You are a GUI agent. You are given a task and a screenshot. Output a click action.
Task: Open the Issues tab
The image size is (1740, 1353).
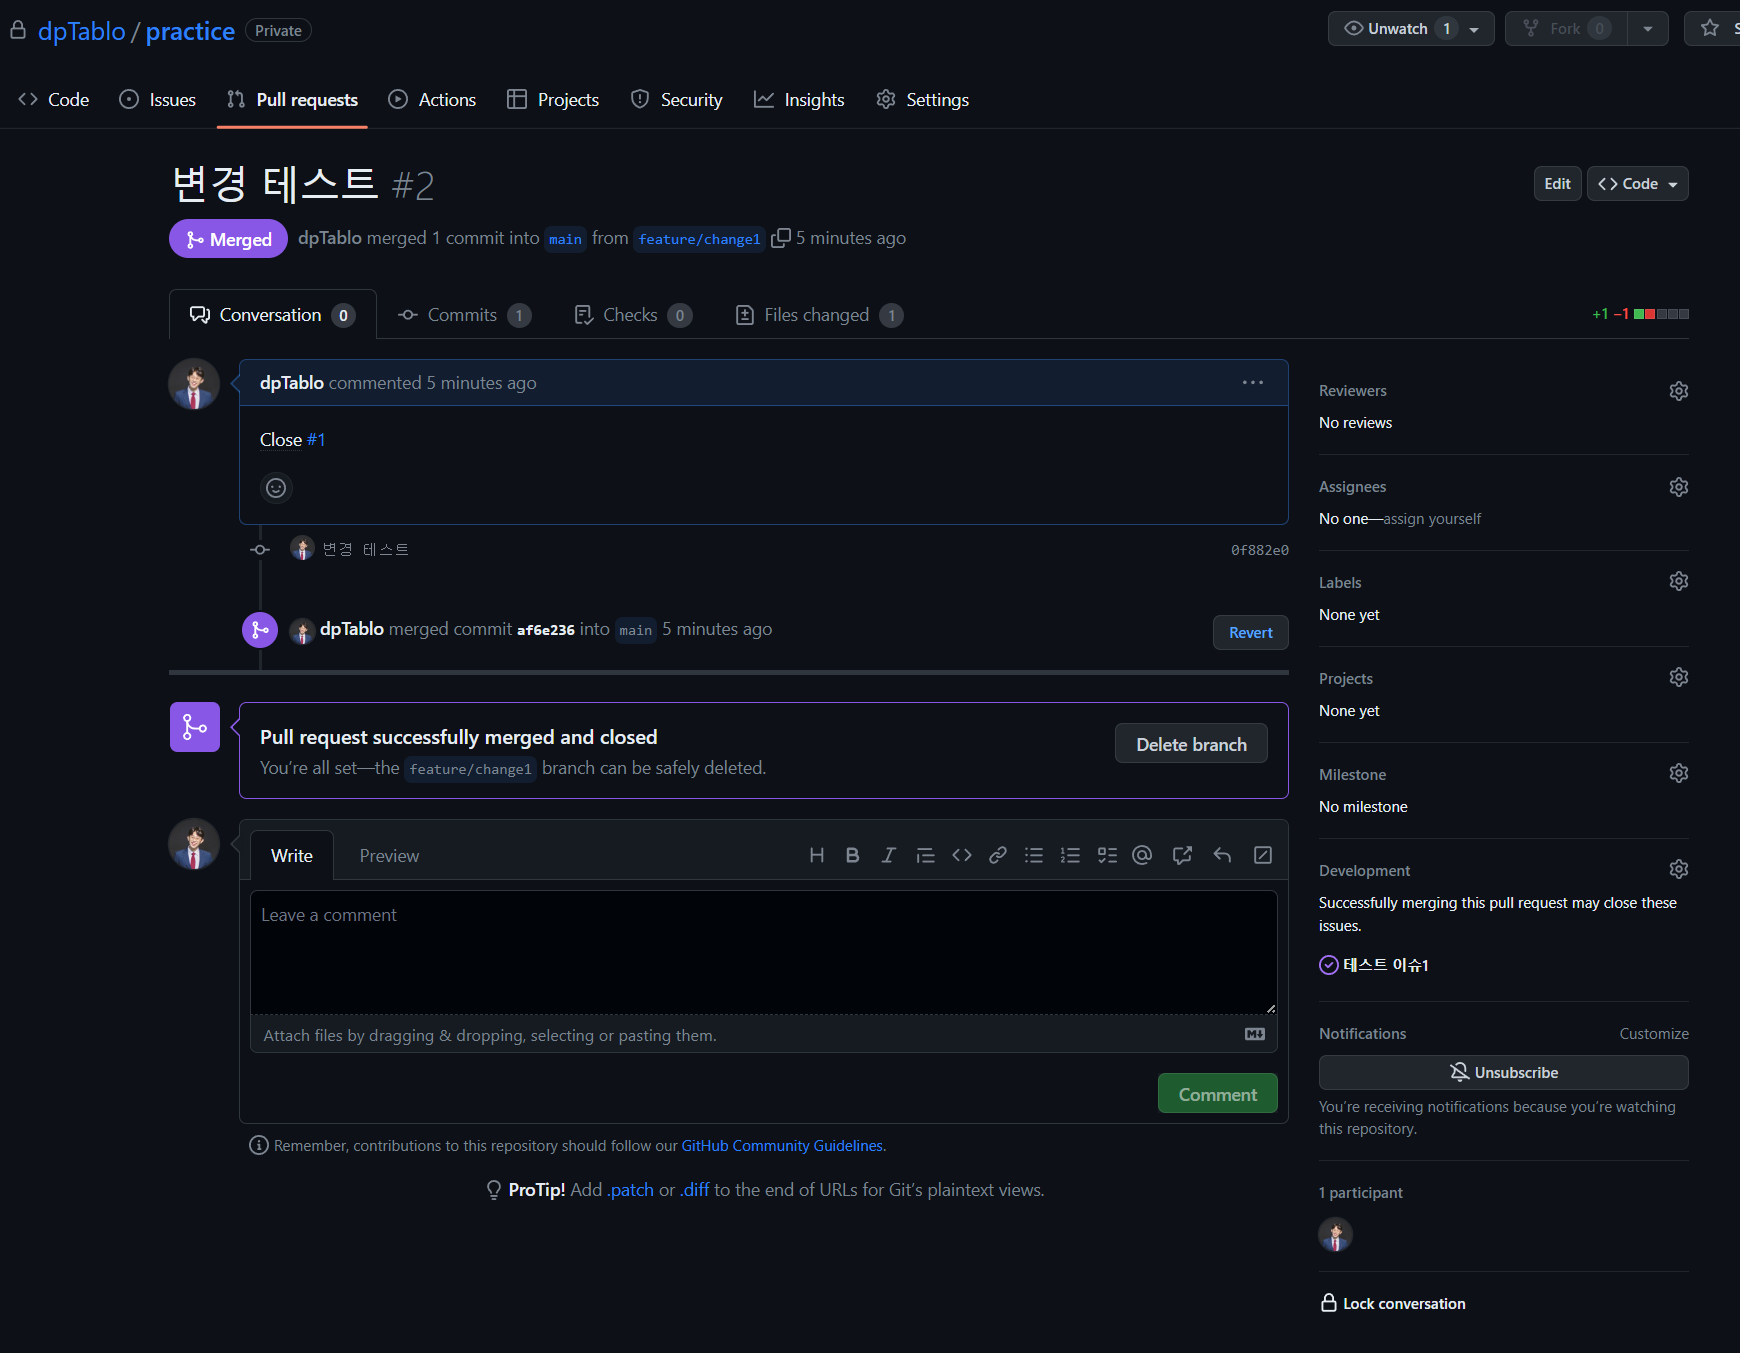pos(158,100)
